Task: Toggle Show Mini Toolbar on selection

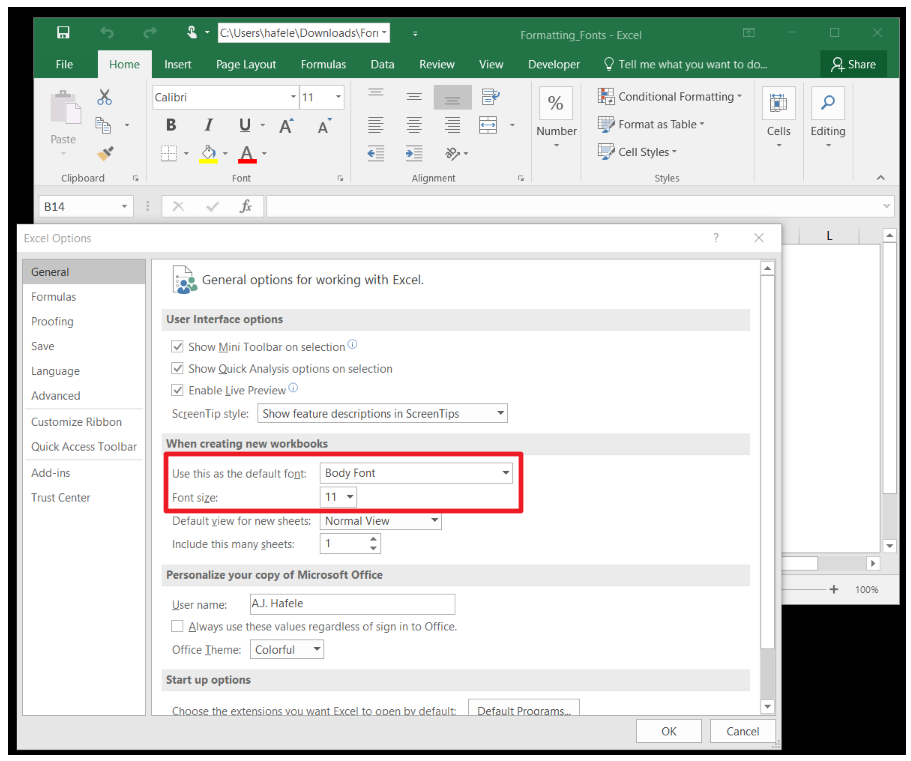Action: click(177, 347)
